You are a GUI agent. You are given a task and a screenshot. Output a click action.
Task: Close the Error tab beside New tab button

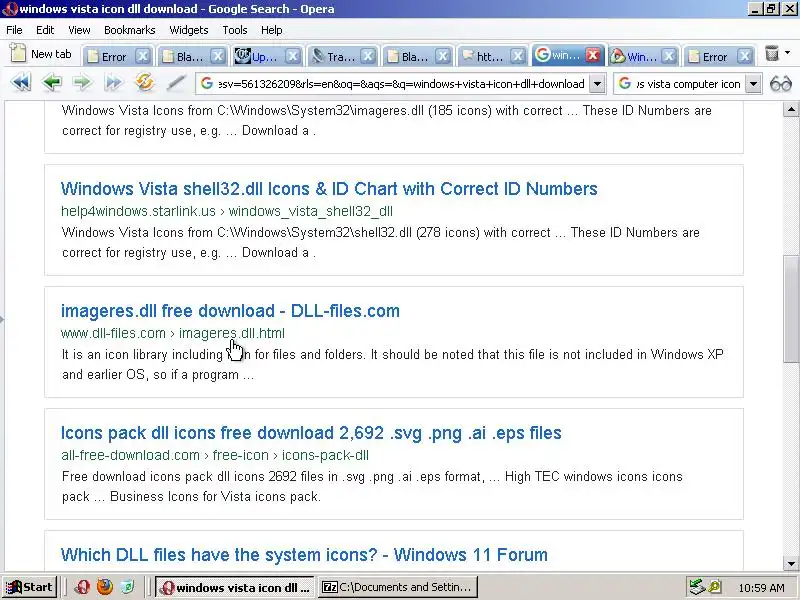(x=143, y=56)
